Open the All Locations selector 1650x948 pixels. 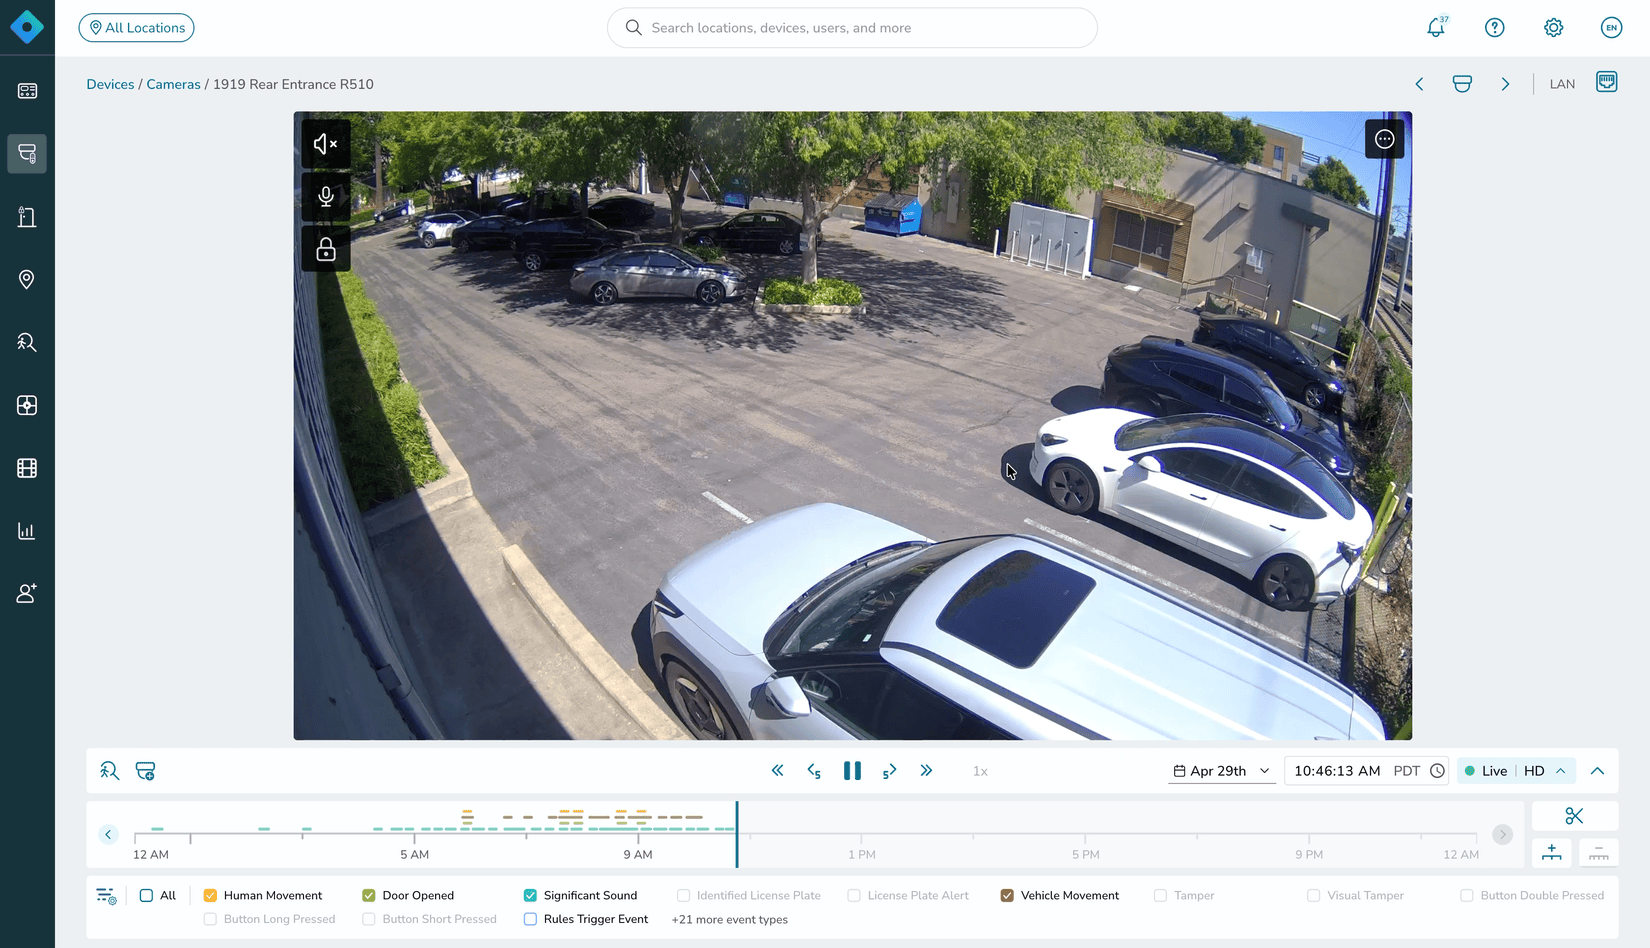point(136,28)
